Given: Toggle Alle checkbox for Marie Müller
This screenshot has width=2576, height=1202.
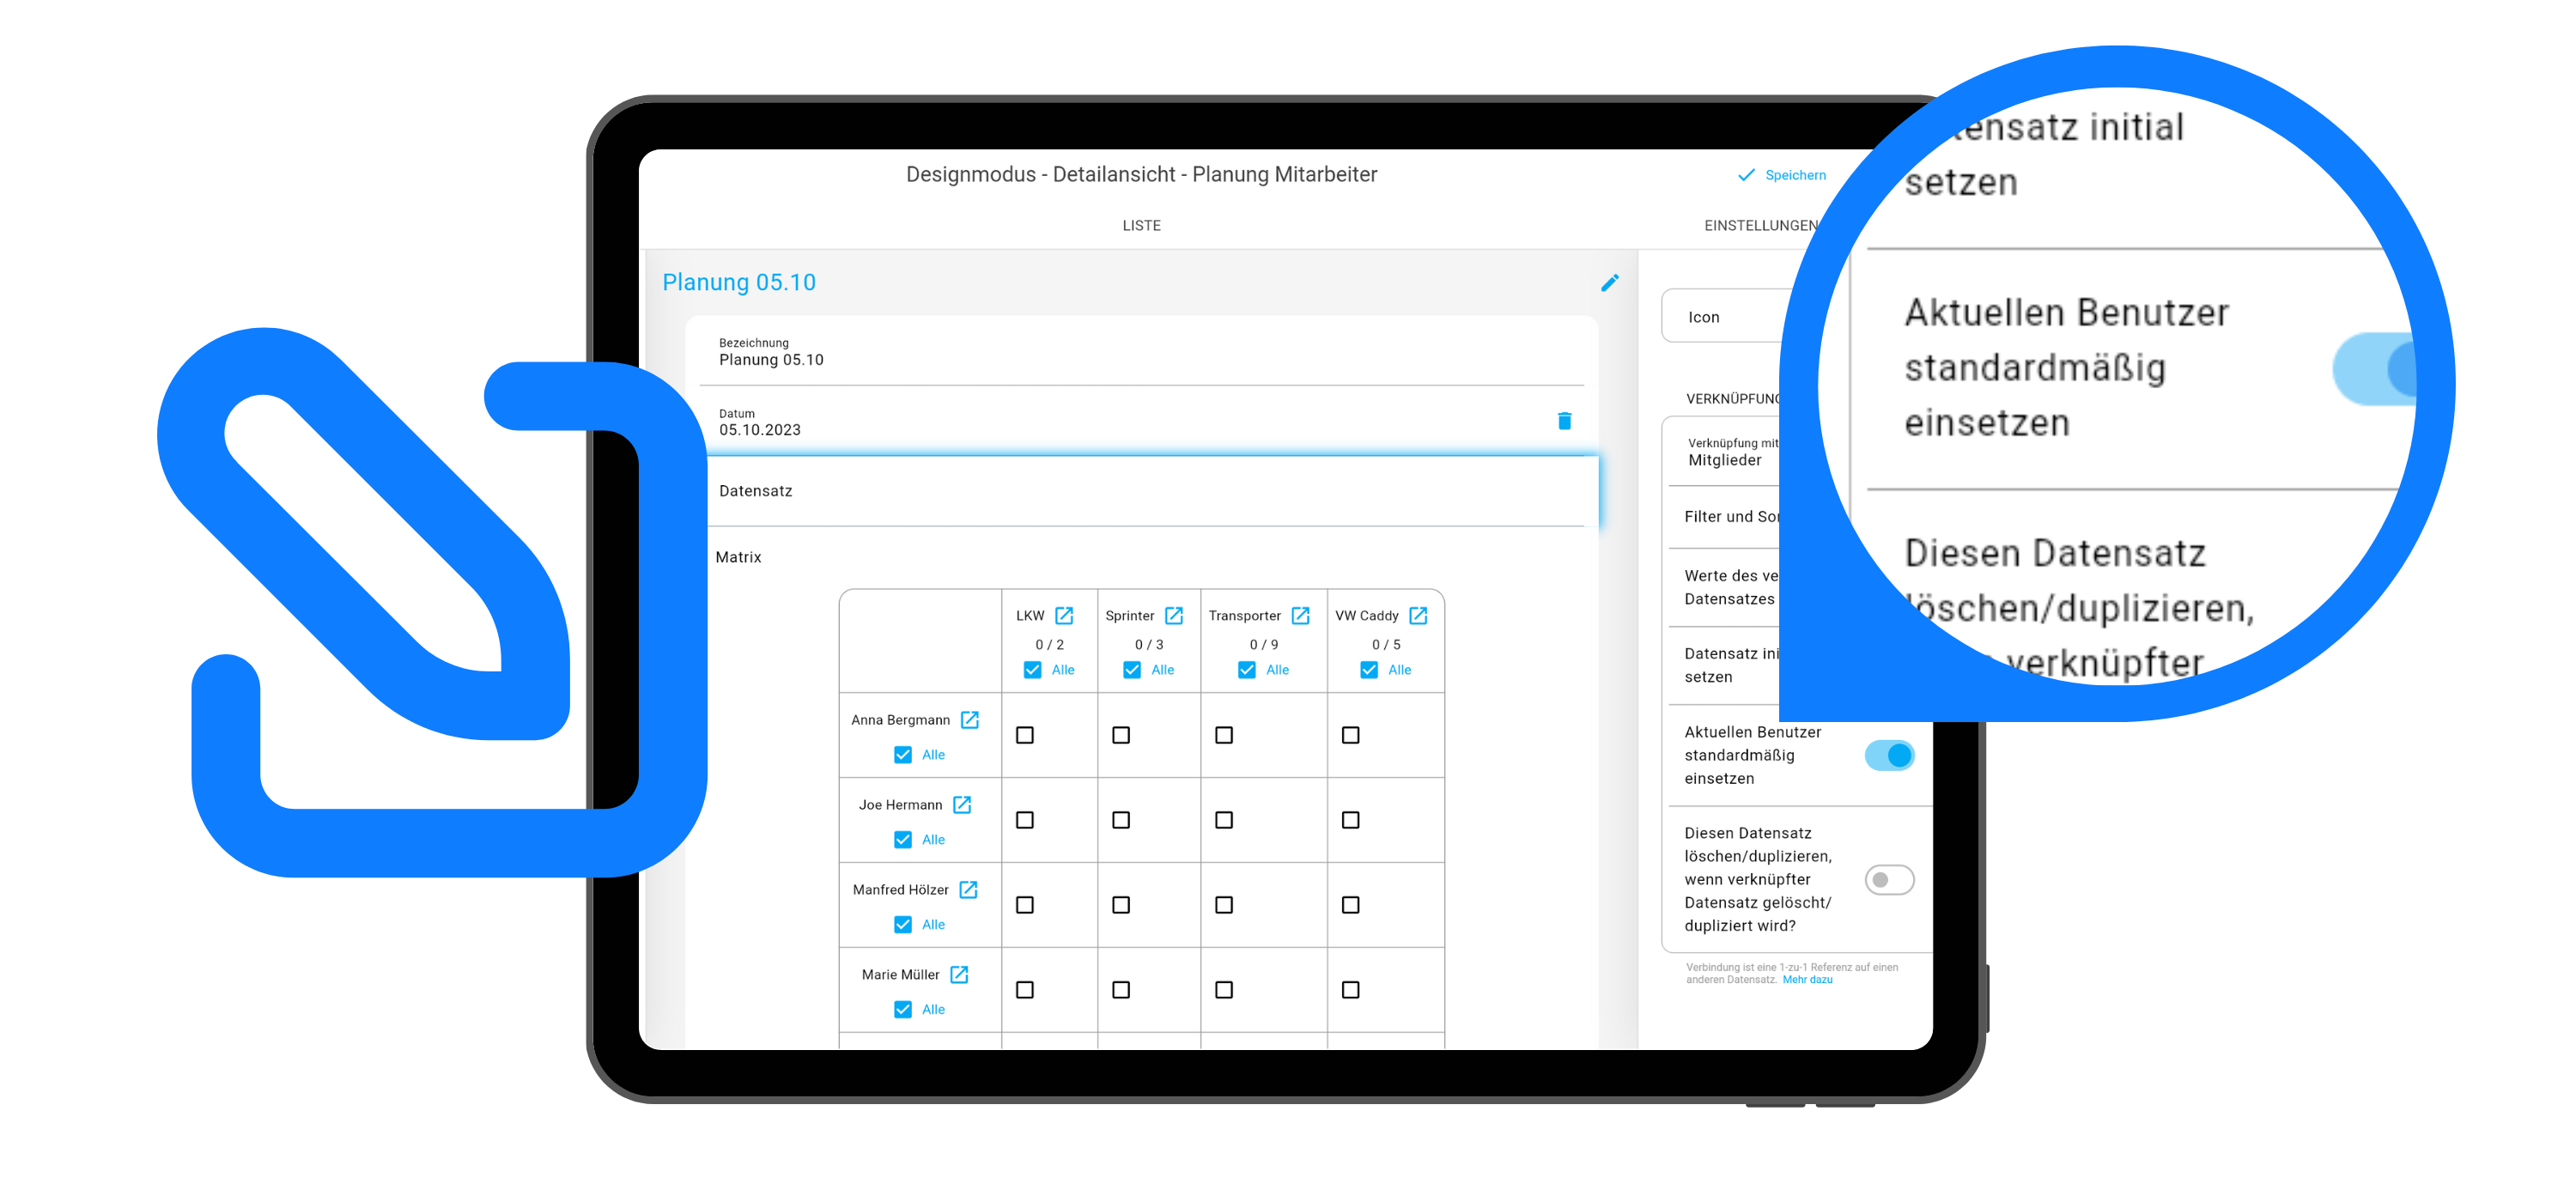Looking at the screenshot, I should pyautogui.click(x=903, y=1010).
